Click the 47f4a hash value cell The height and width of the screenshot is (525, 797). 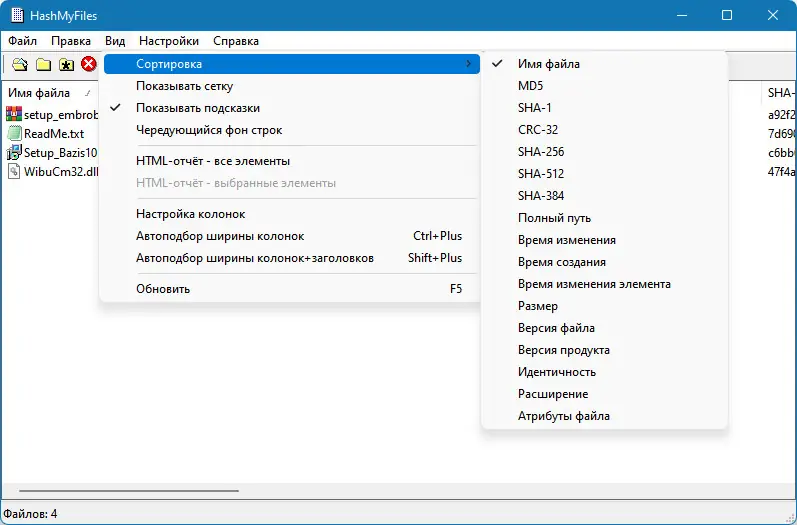tap(781, 172)
